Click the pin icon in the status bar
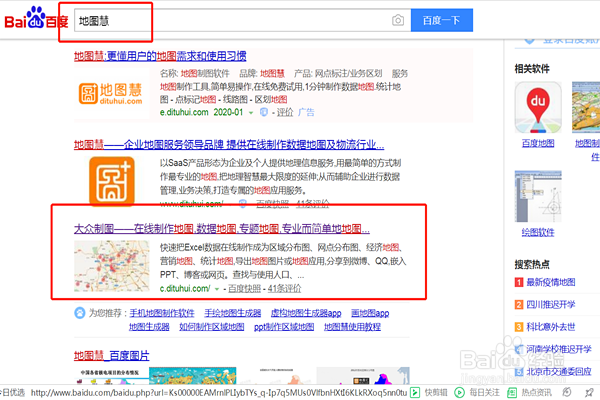Viewport: 600px width, 400px height. (x=589, y=392)
